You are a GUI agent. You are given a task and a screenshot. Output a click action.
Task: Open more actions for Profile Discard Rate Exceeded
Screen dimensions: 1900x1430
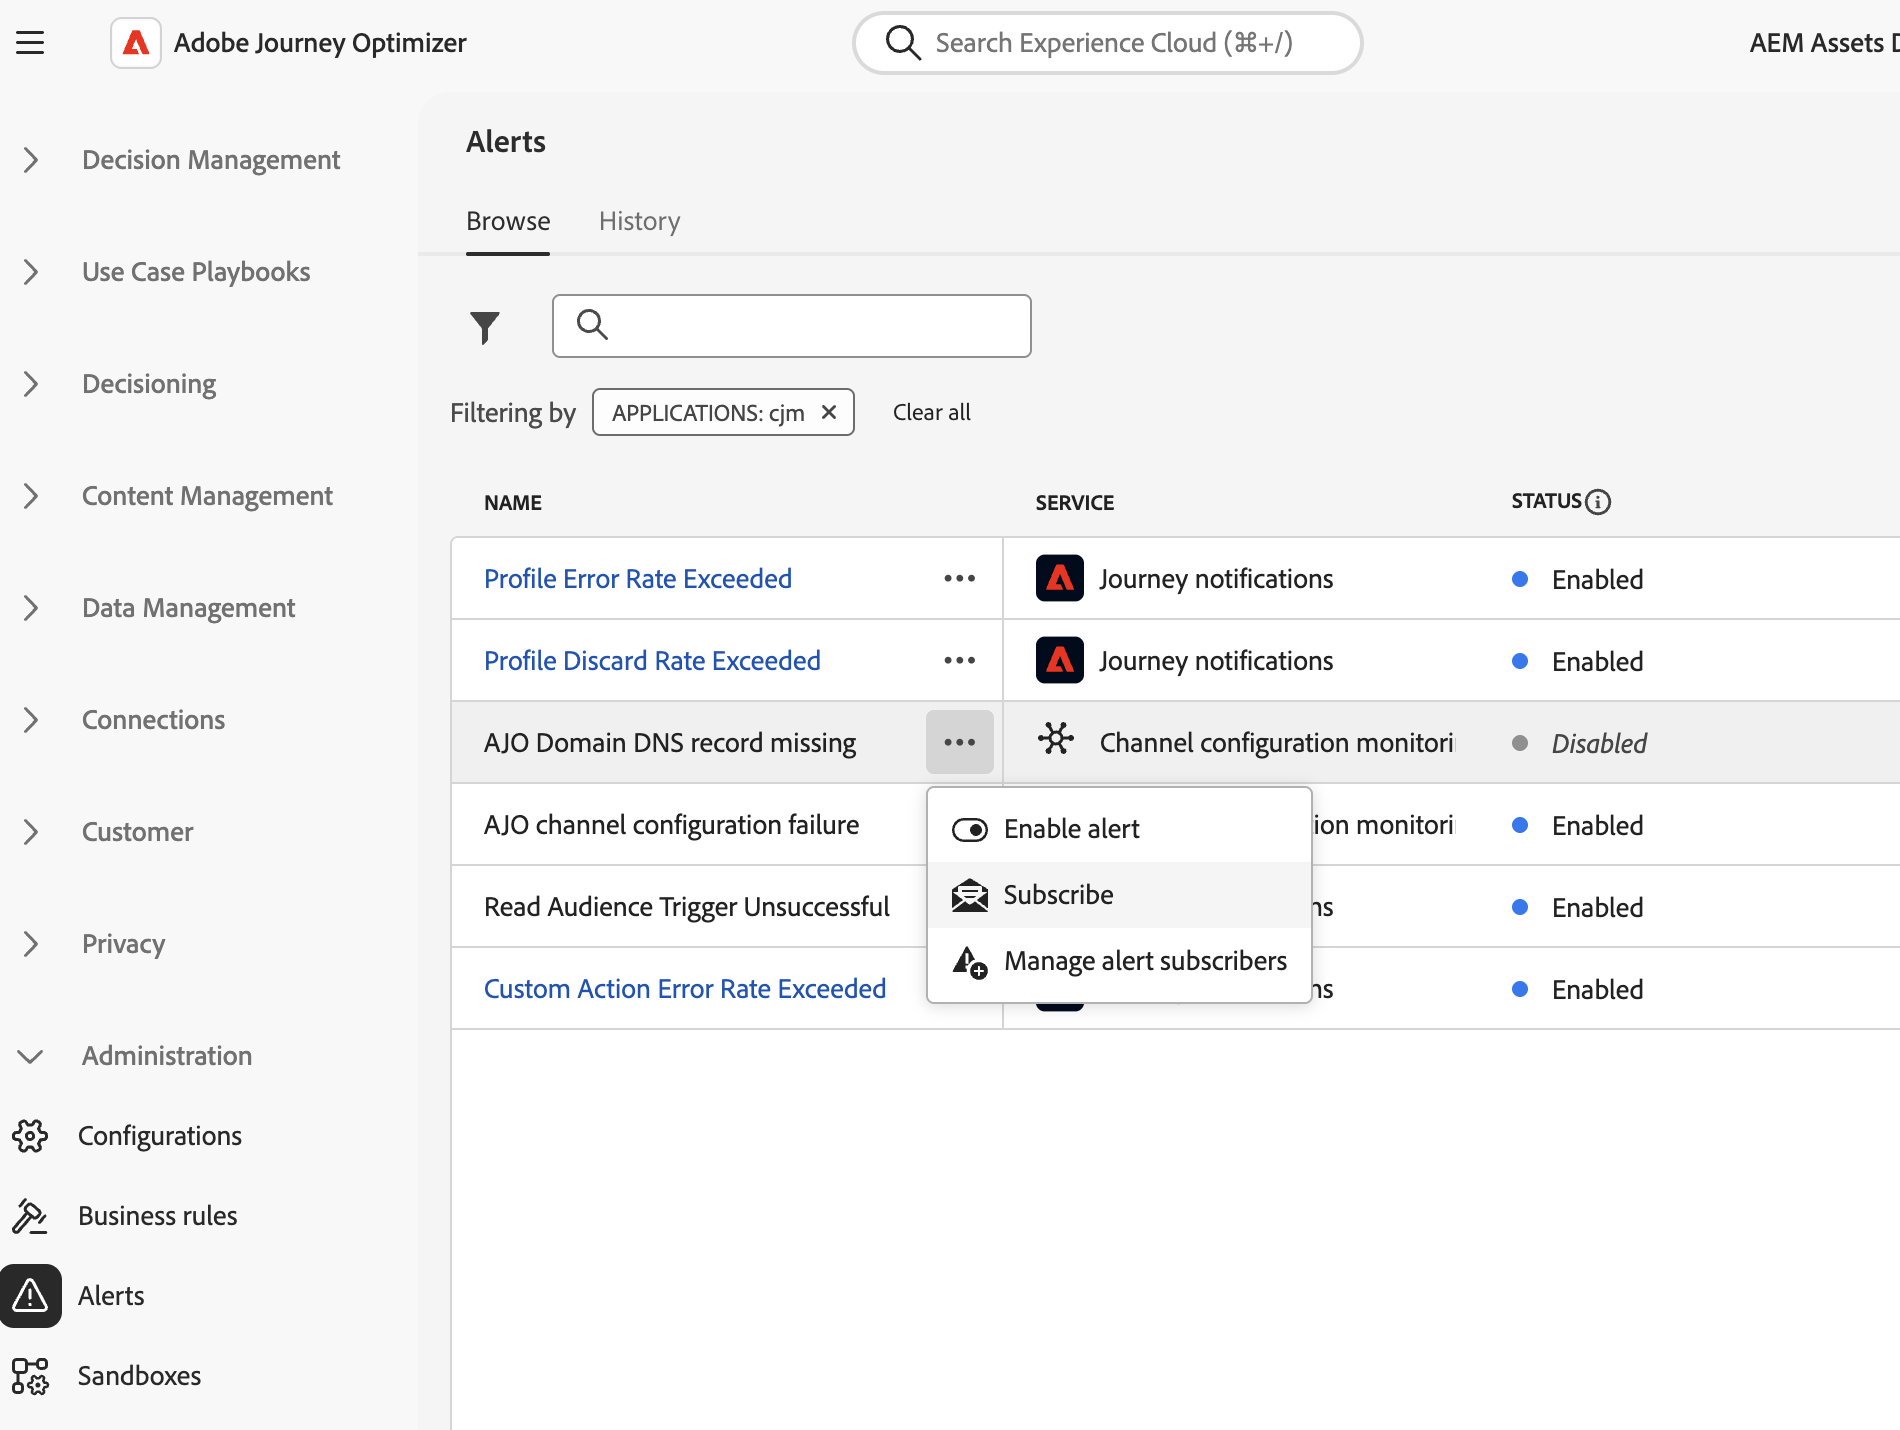959,661
